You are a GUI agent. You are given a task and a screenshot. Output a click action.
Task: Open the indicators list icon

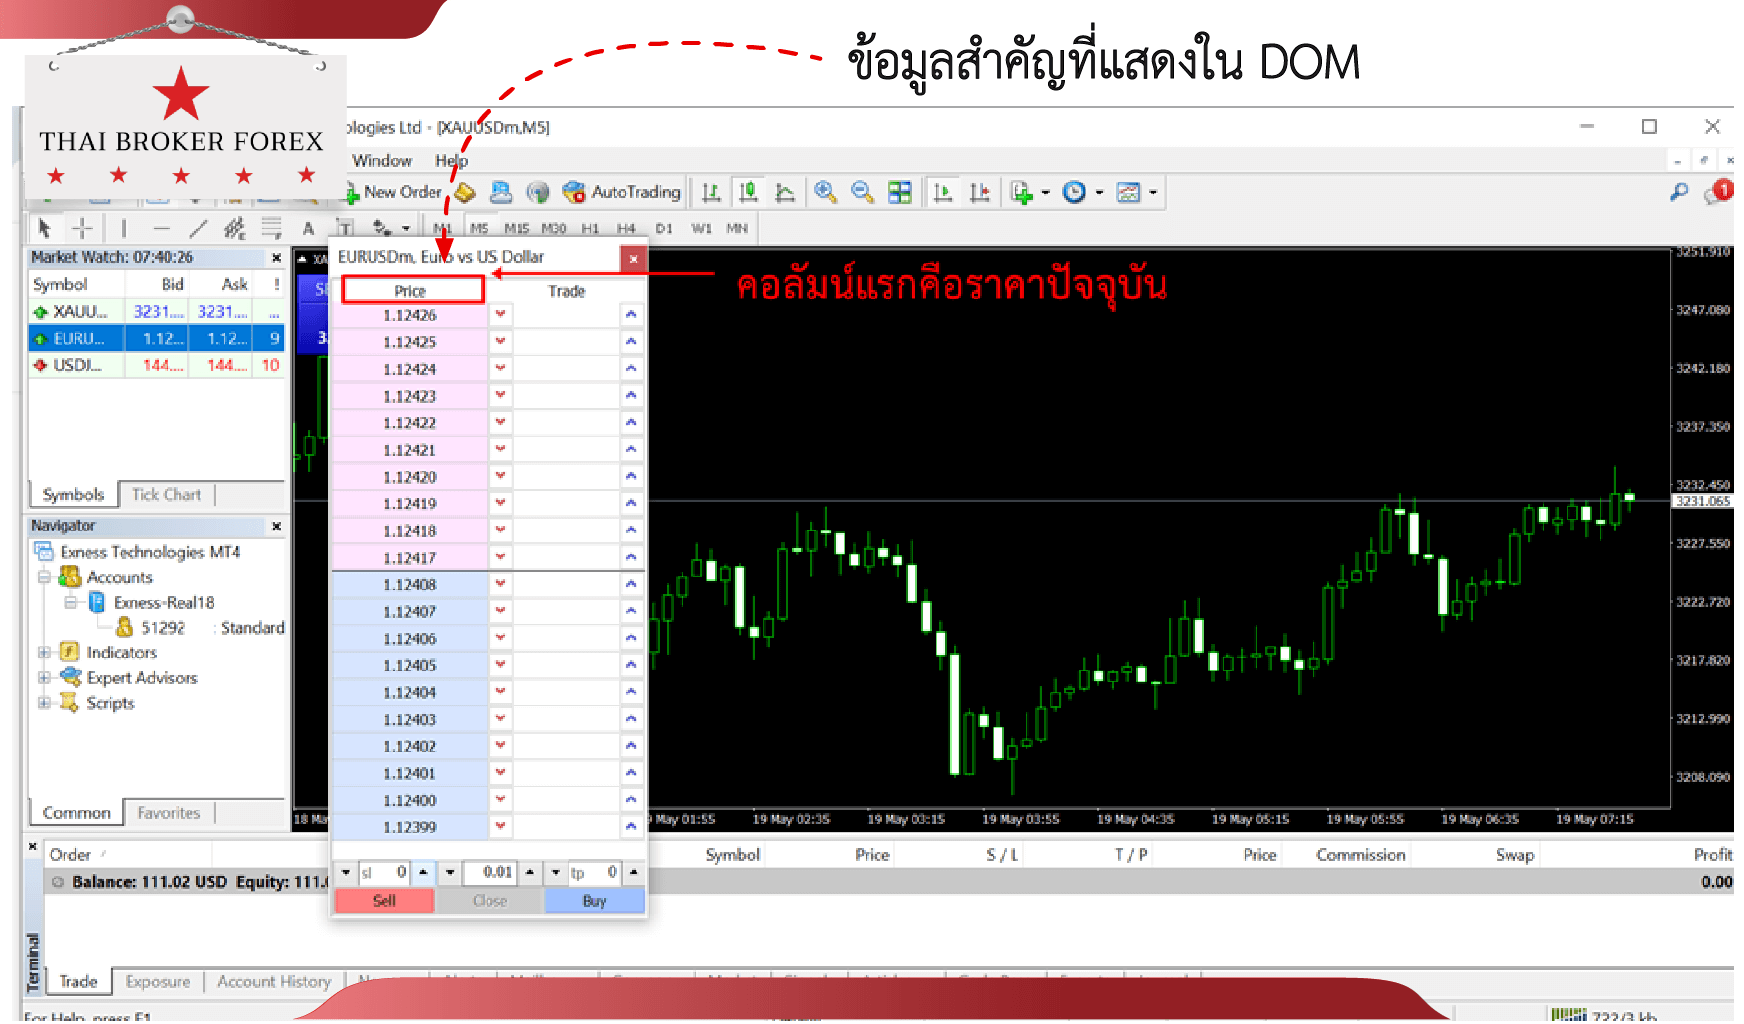click(1022, 192)
